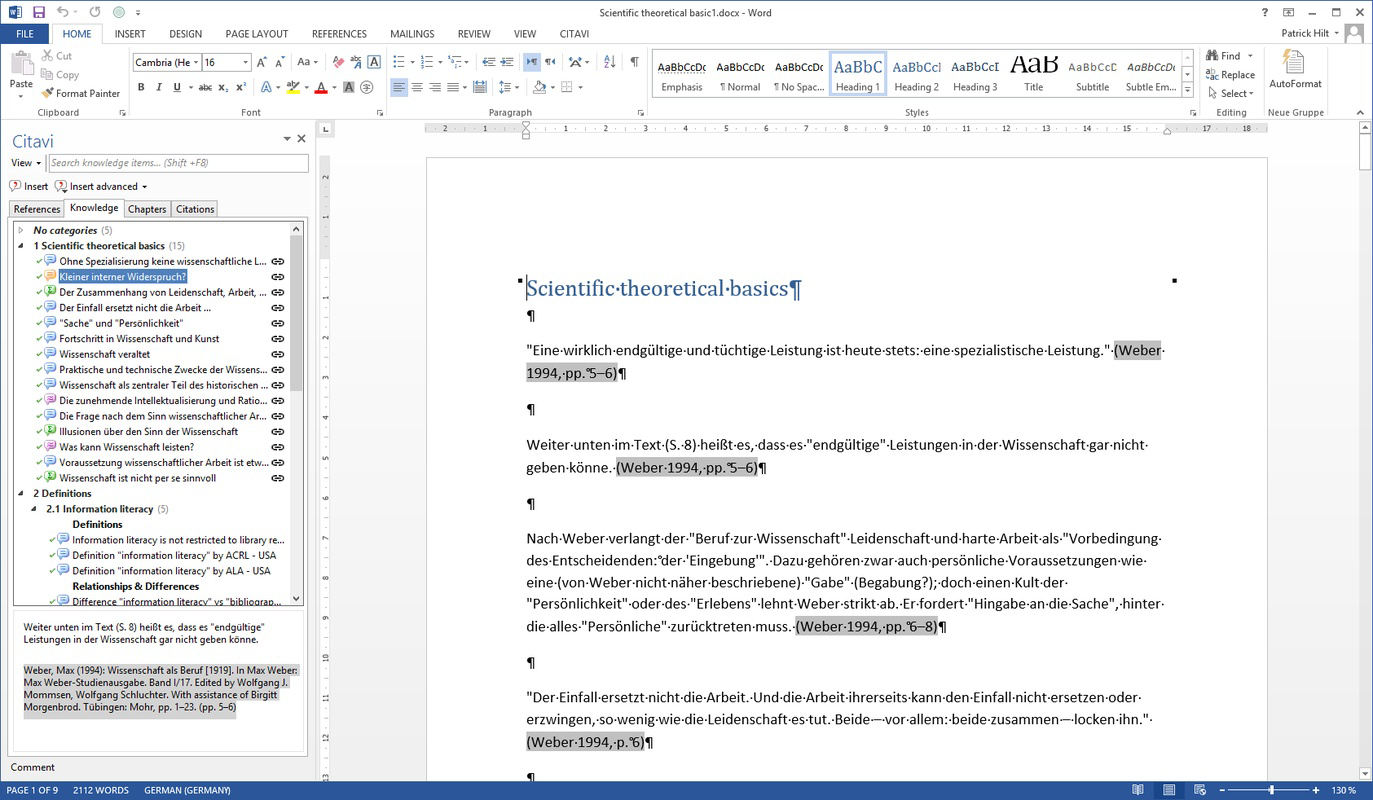The height and width of the screenshot is (800, 1373).
Task: Click link icon beside "Wissenschaft veraltet"
Action: pyautogui.click(x=278, y=354)
